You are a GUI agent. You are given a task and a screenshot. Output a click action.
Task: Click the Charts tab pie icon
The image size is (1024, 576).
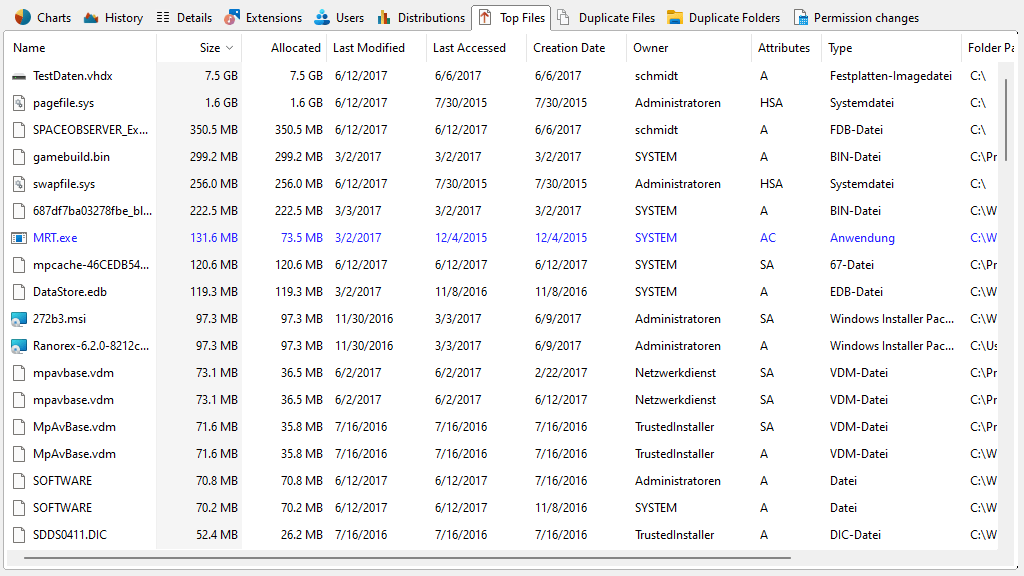[22, 17]
